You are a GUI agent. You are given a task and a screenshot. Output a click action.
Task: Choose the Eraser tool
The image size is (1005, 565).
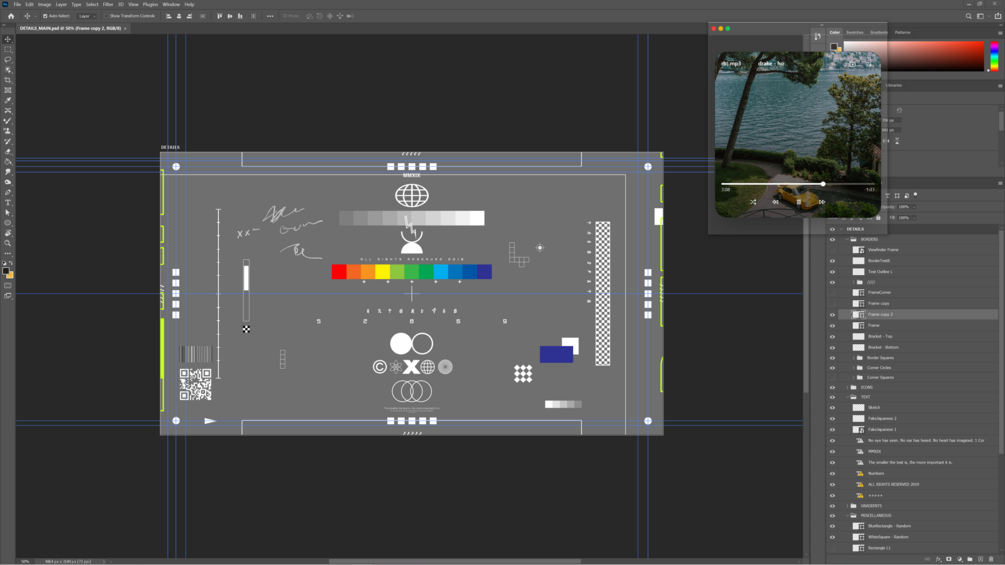(8, 152)
